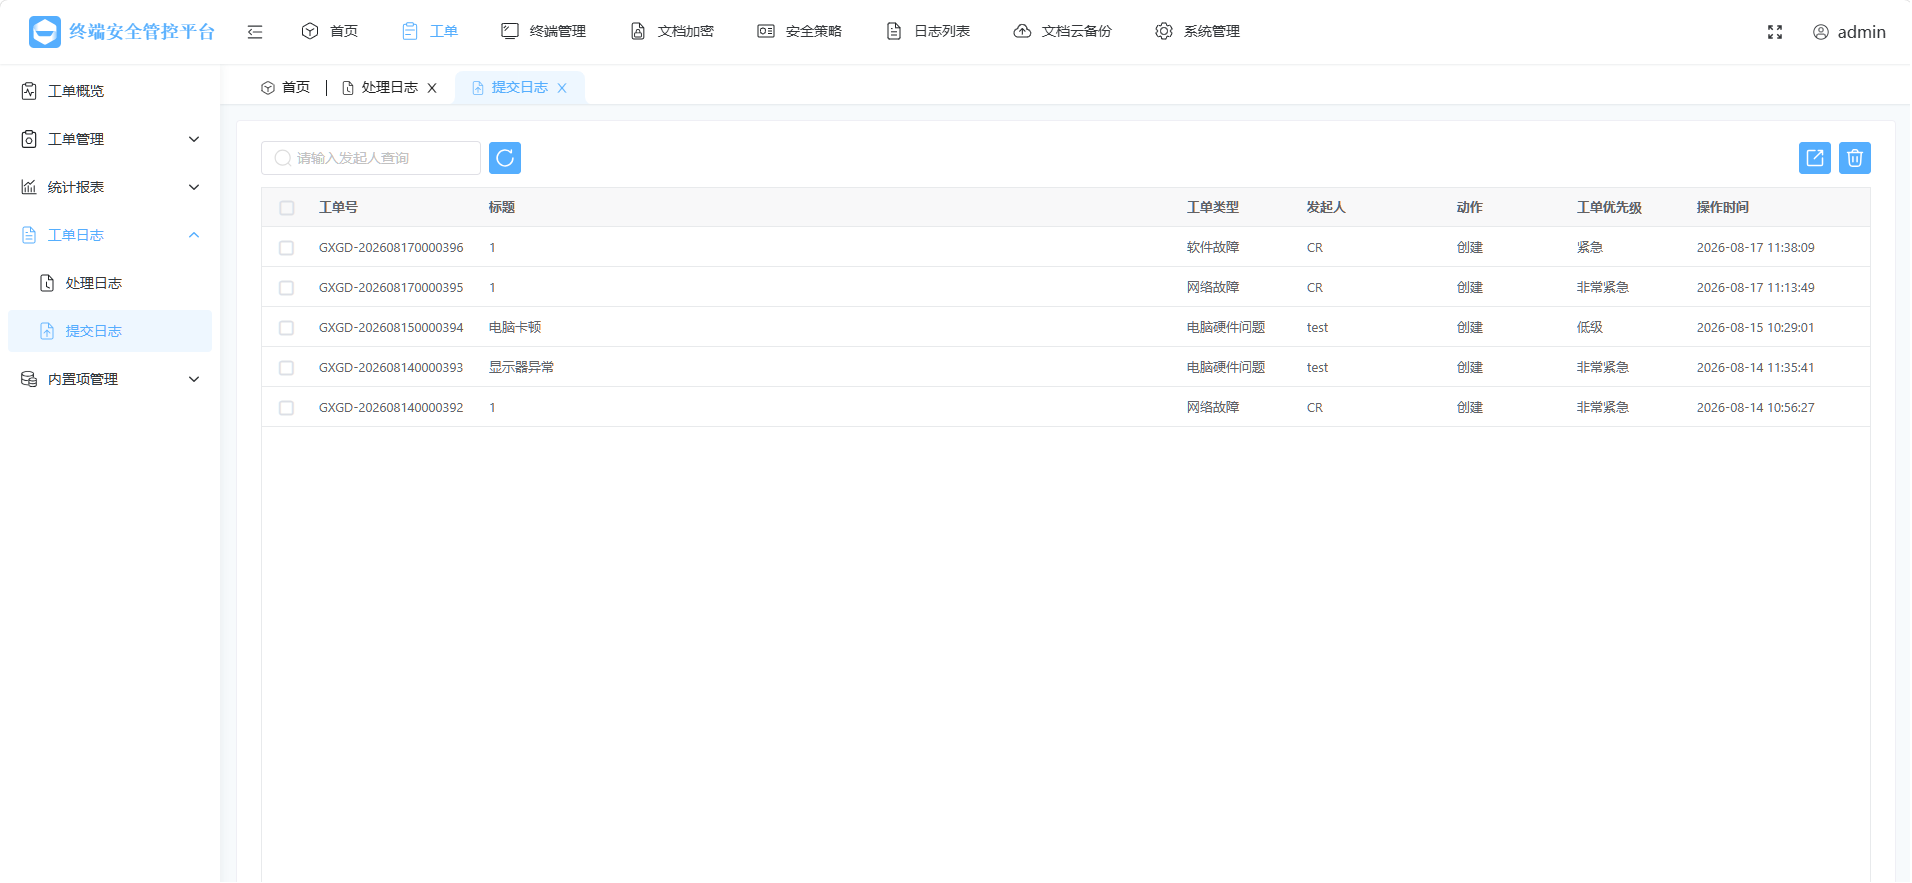Click the 处理日志 sidebar file icon
1912x883 pixels.
(47, 283)
